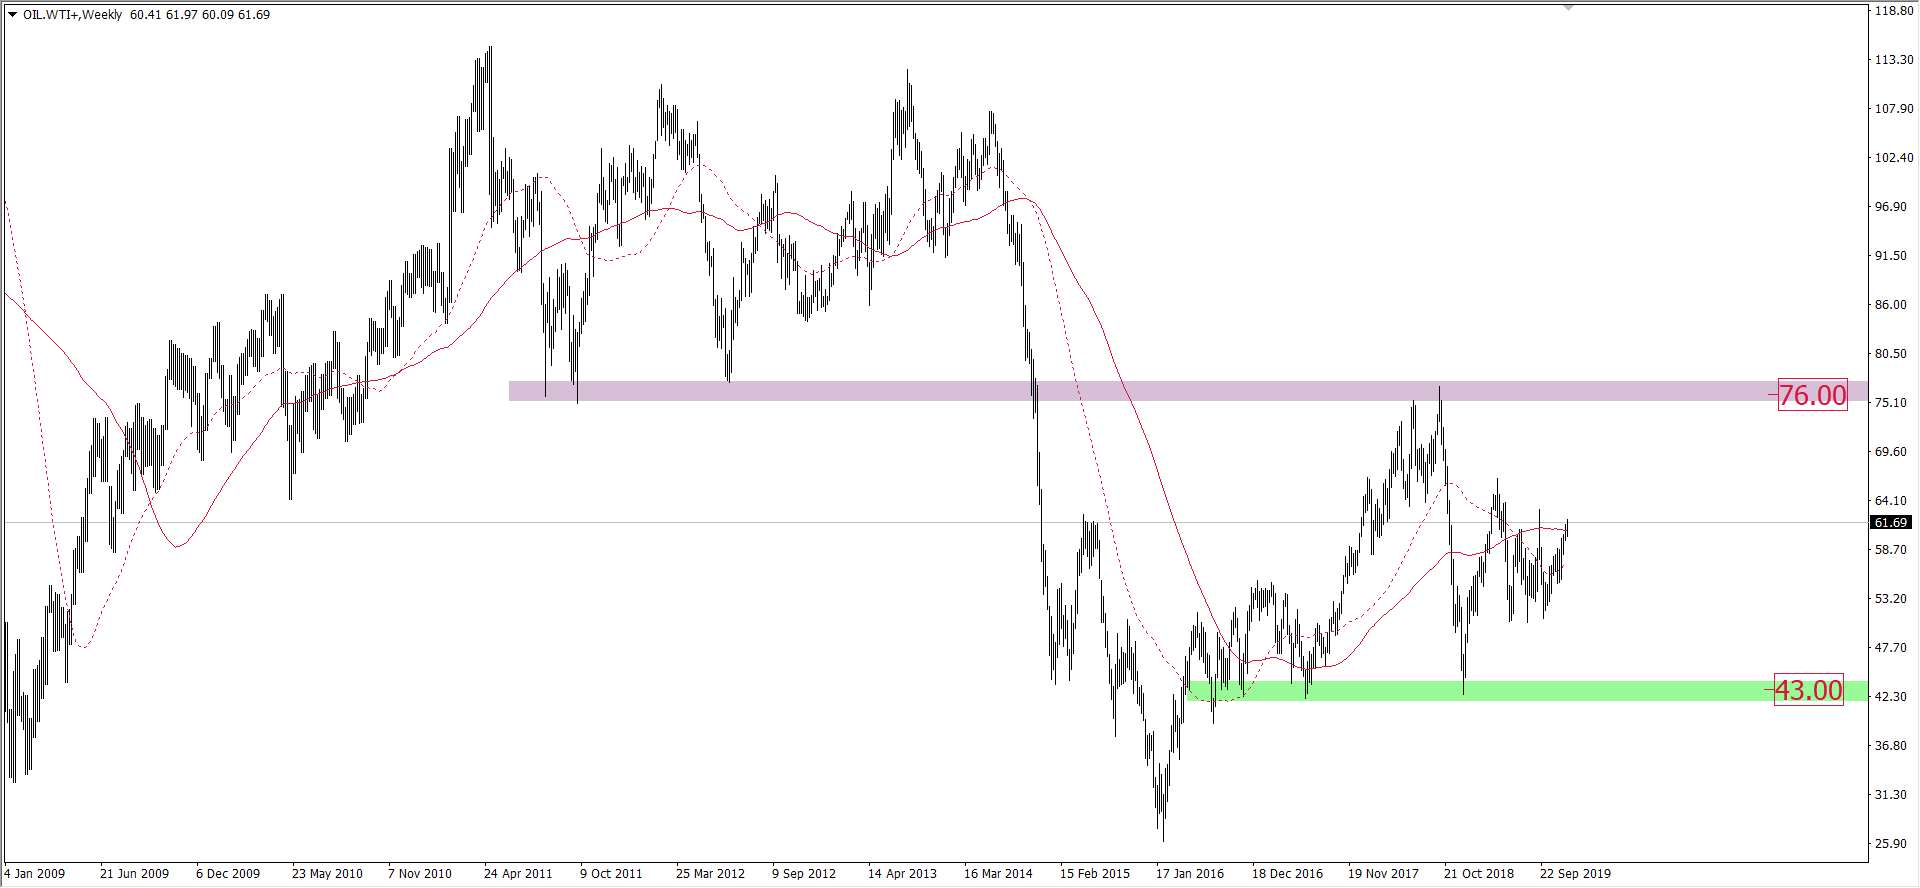Click the 53.20 price scale label
Viewport: 1920px width, 888px height.
(x=1890, y=599)
